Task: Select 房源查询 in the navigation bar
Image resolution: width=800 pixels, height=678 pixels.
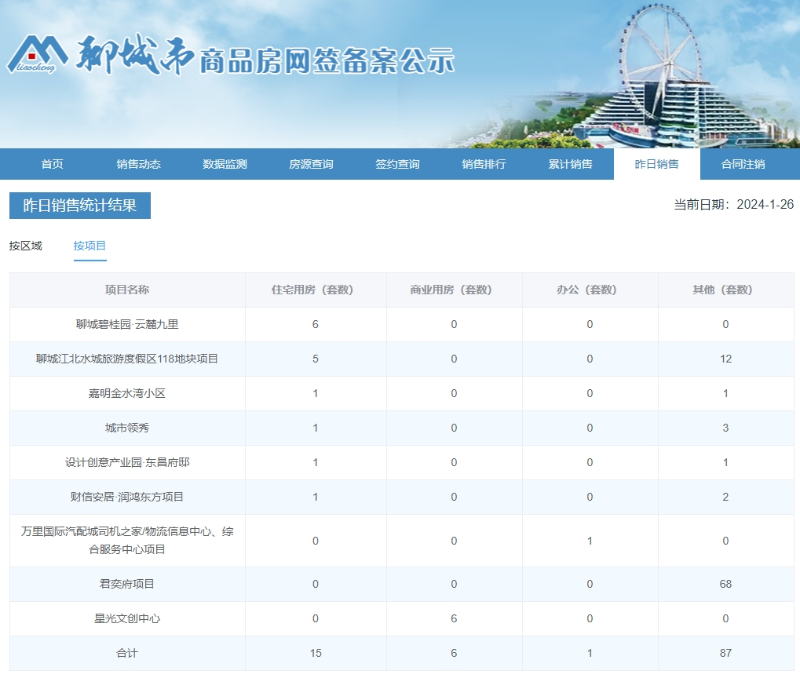Action: coord(311,164)
